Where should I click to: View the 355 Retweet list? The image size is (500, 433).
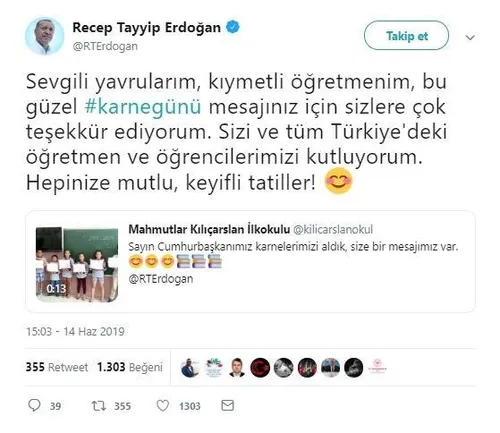point(57,367)
